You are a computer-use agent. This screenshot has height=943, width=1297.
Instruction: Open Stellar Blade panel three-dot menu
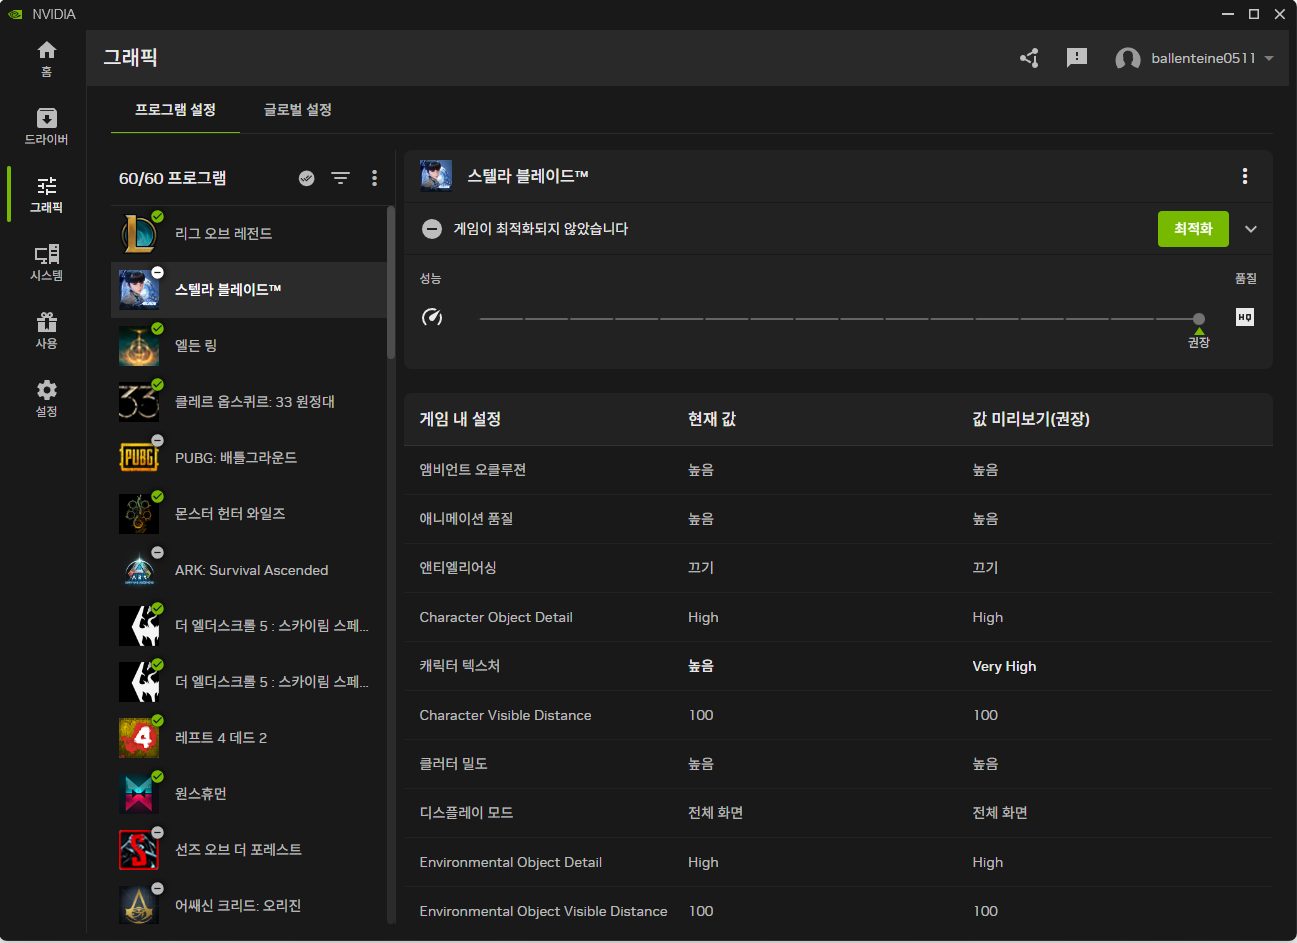coord(1245,176)
